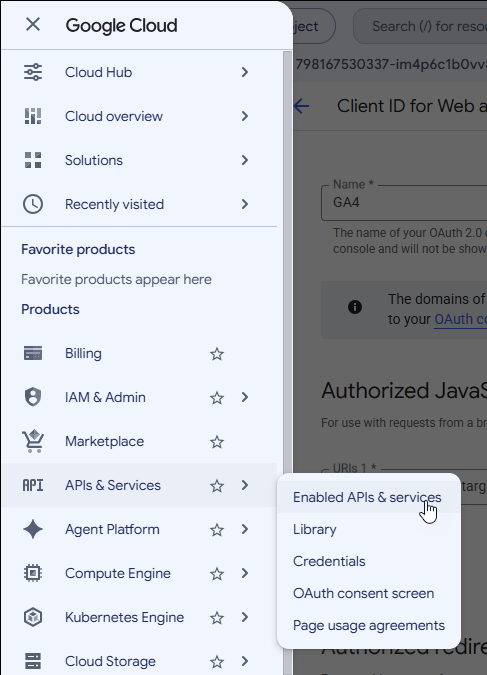Click the Products section heading
The image size is (487, 675).
click(50, 309)
